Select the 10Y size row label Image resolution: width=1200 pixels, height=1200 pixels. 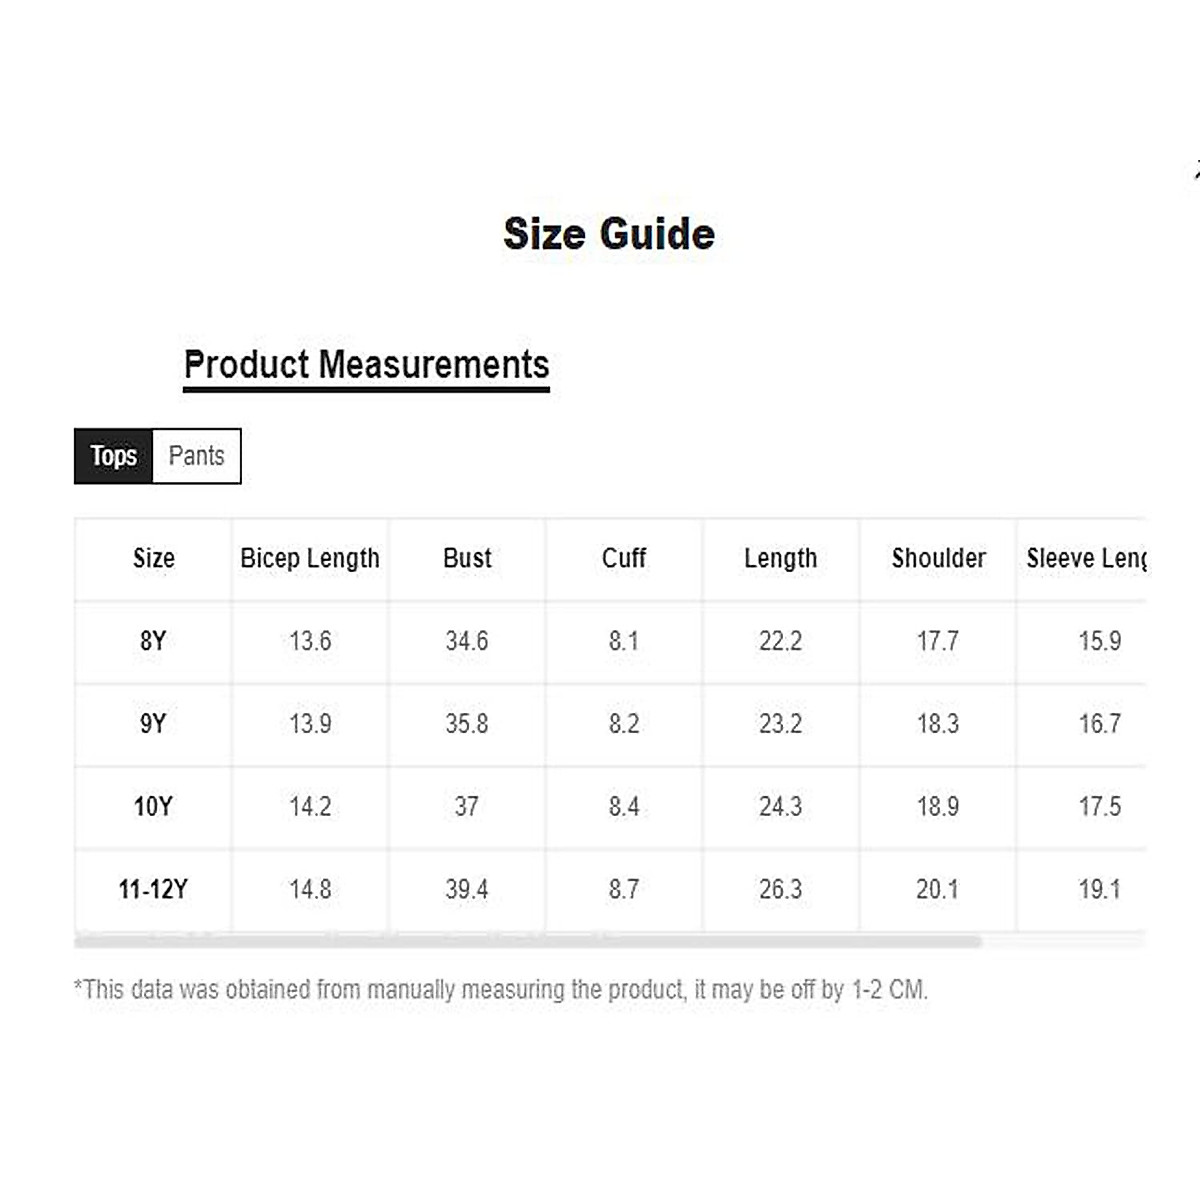(x=153, y=807)
